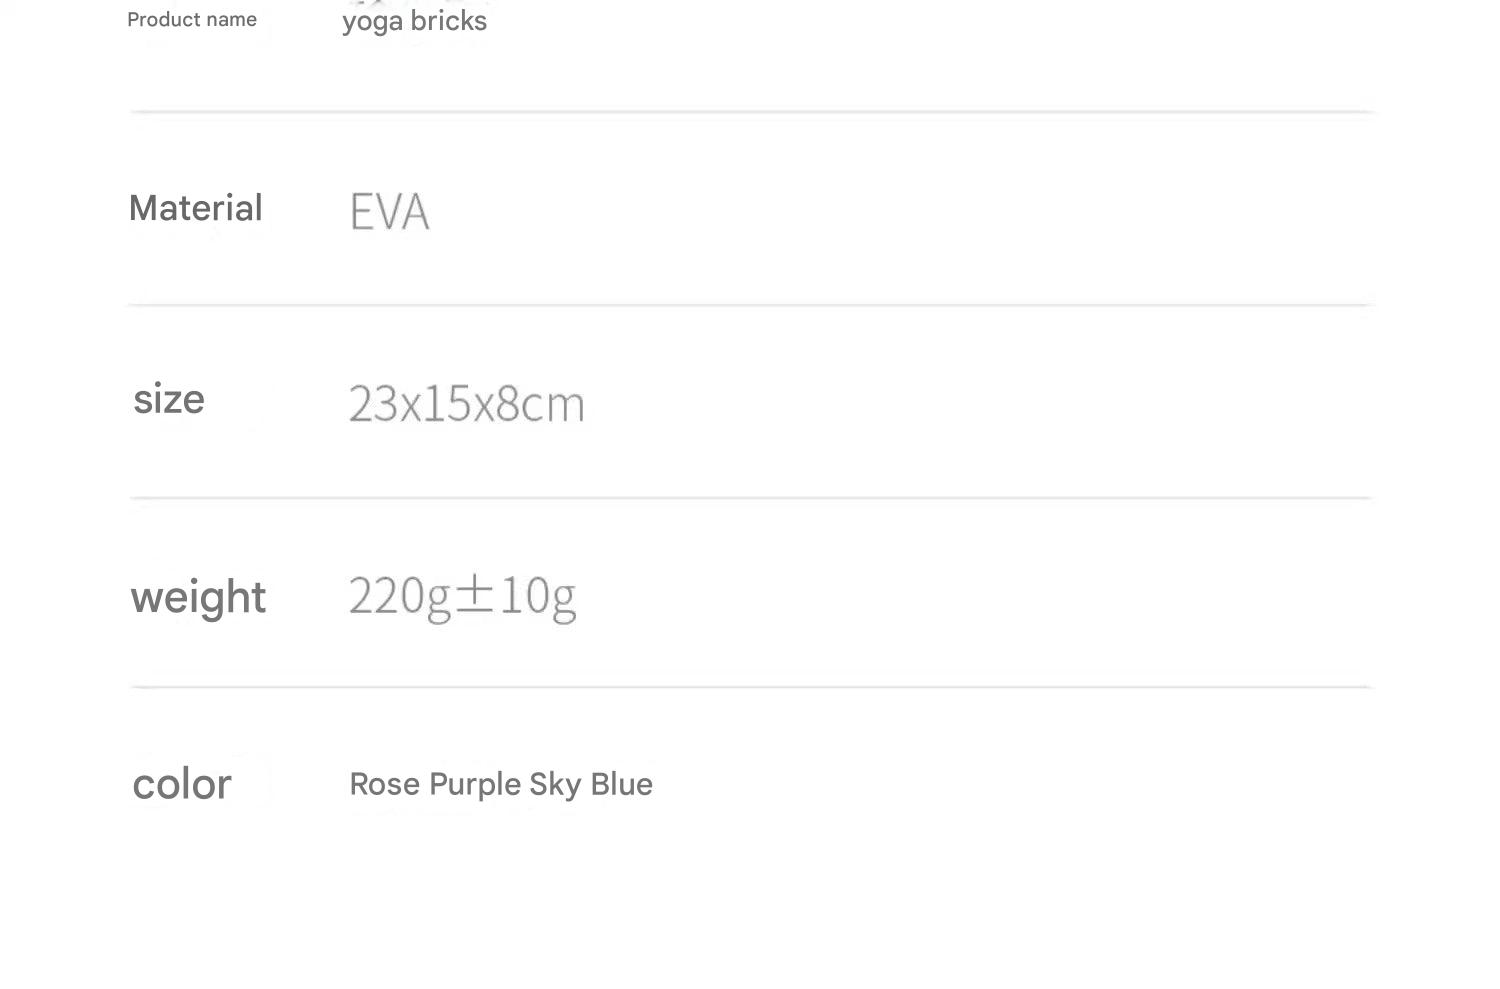Screen dimensions: 1500x989
Task: Click the divider line below size row
Action: [x=750, y=497]
